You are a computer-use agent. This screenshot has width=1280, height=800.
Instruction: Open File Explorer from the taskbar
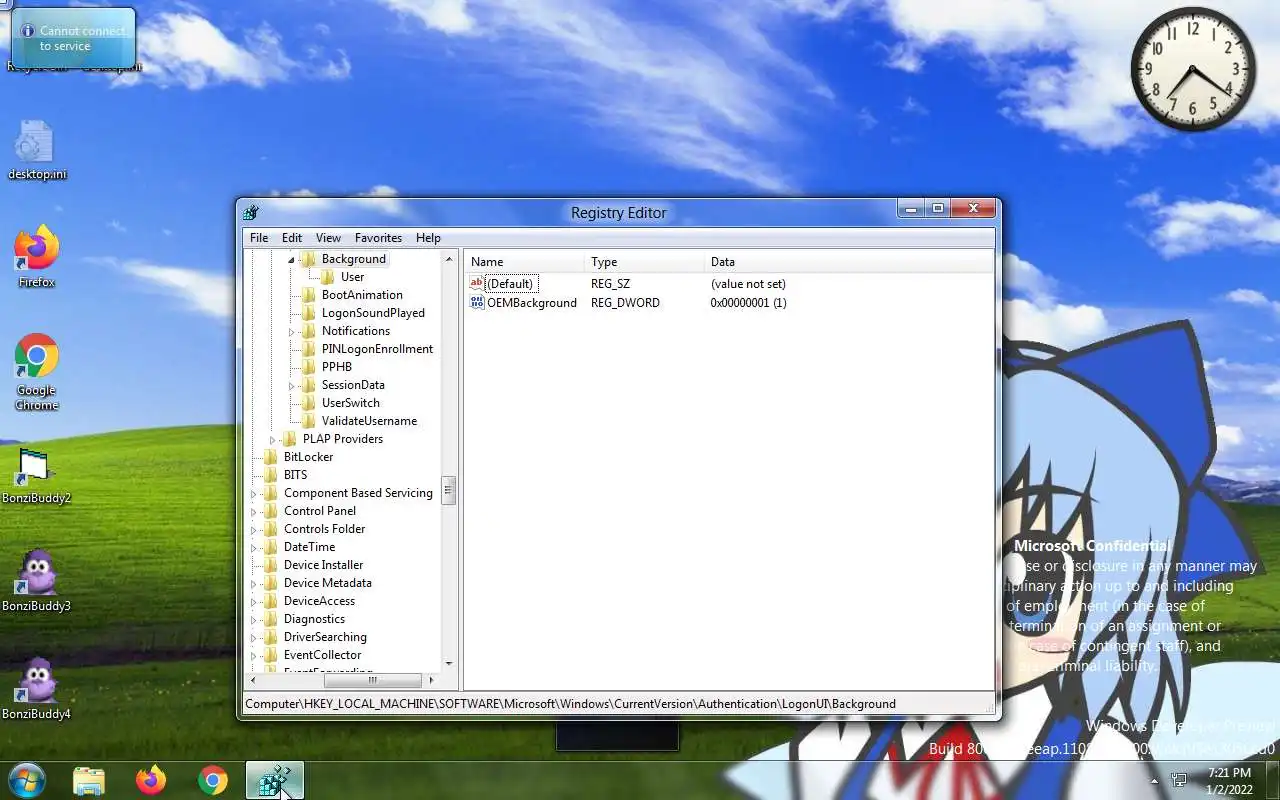89,780
